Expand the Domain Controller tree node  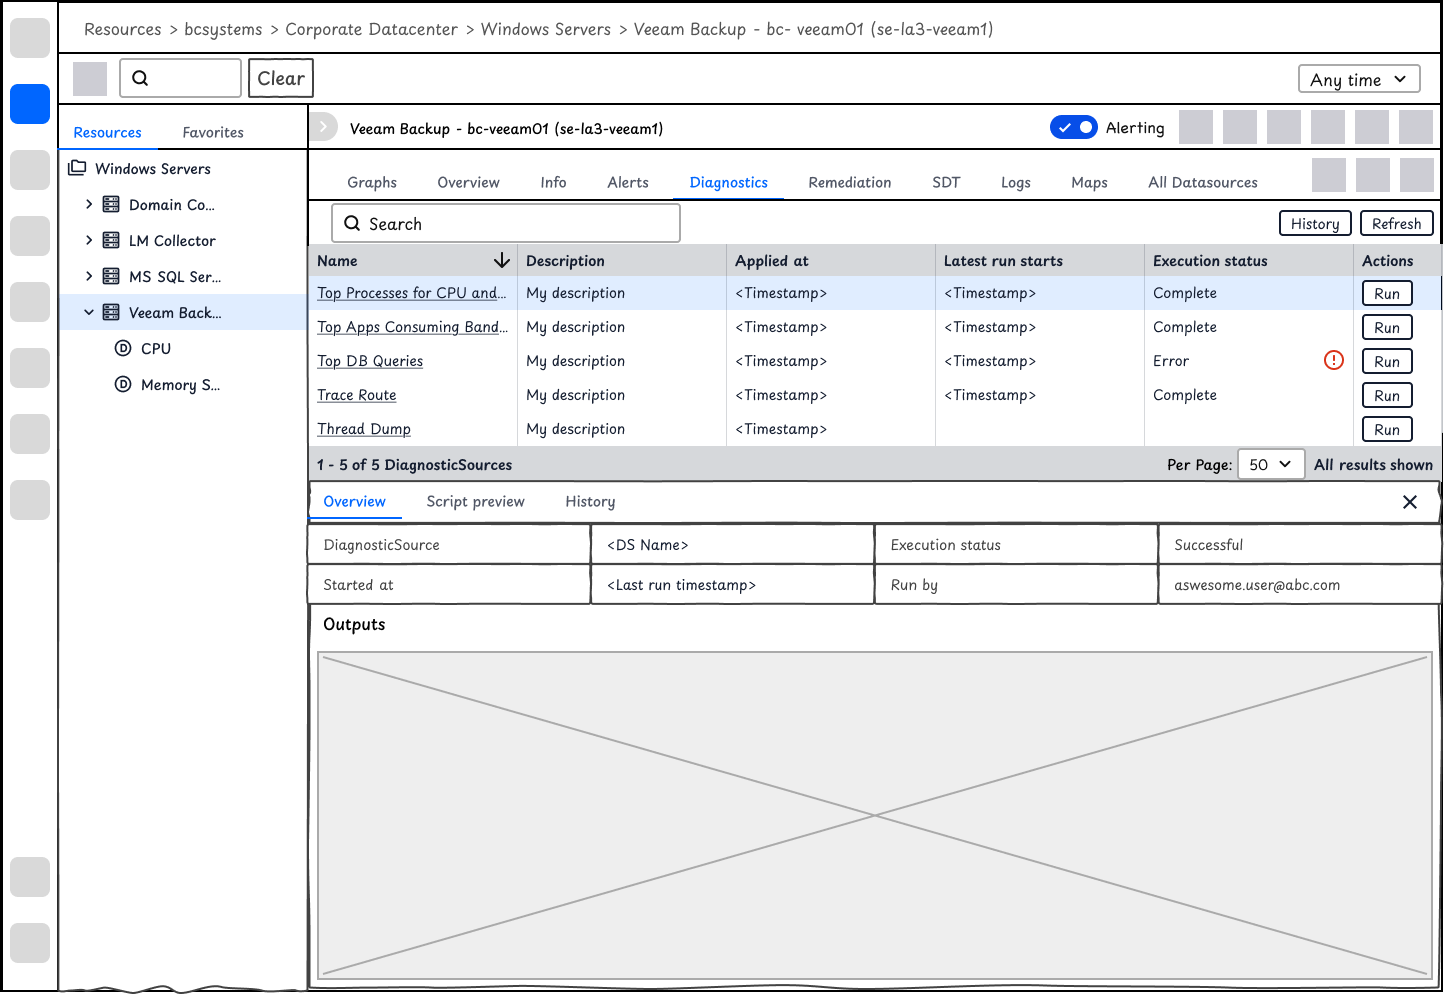(89, 204)
